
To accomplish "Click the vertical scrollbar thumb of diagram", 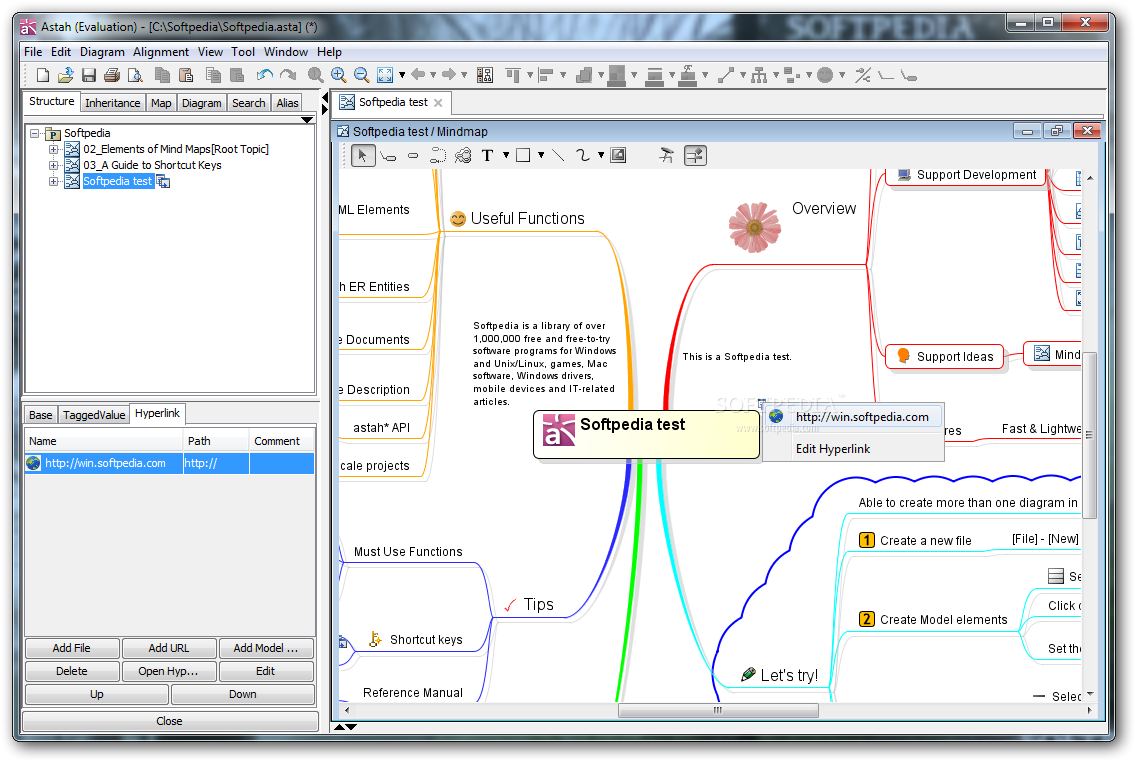I will pos(1090,435).
